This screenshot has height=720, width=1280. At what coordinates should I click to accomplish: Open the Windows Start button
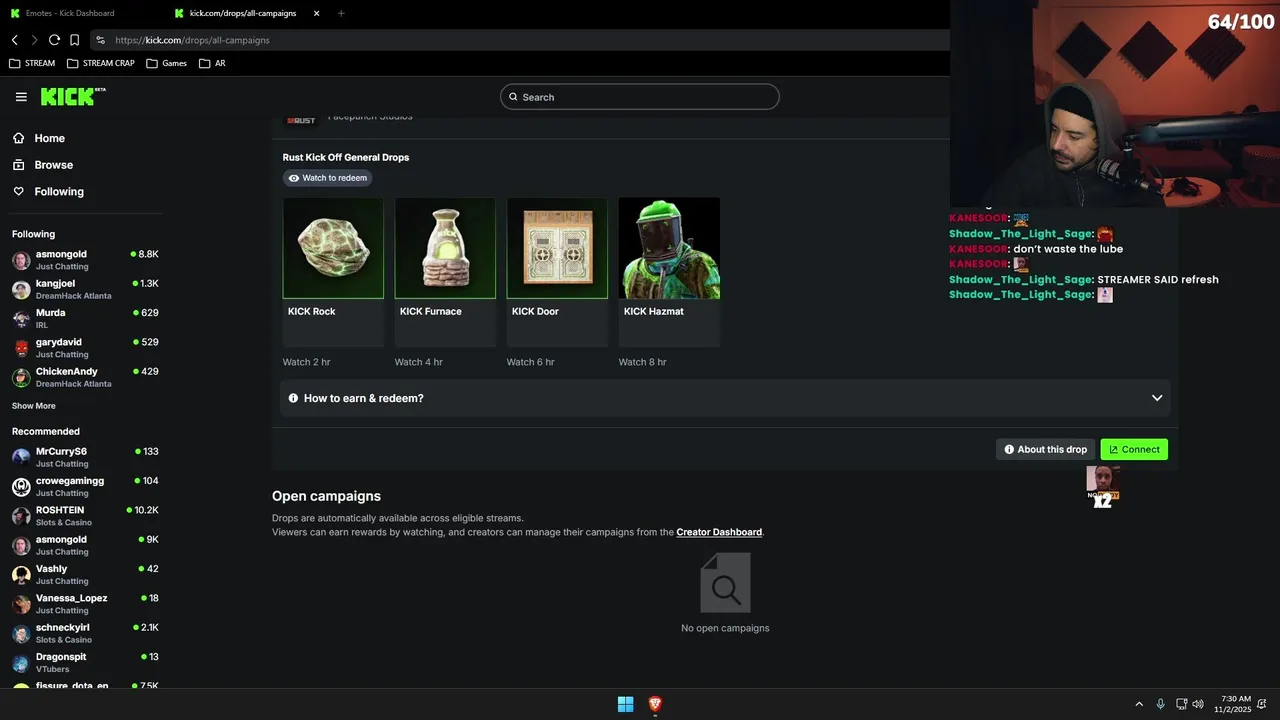pyautogui.click(x=625, y=704)
